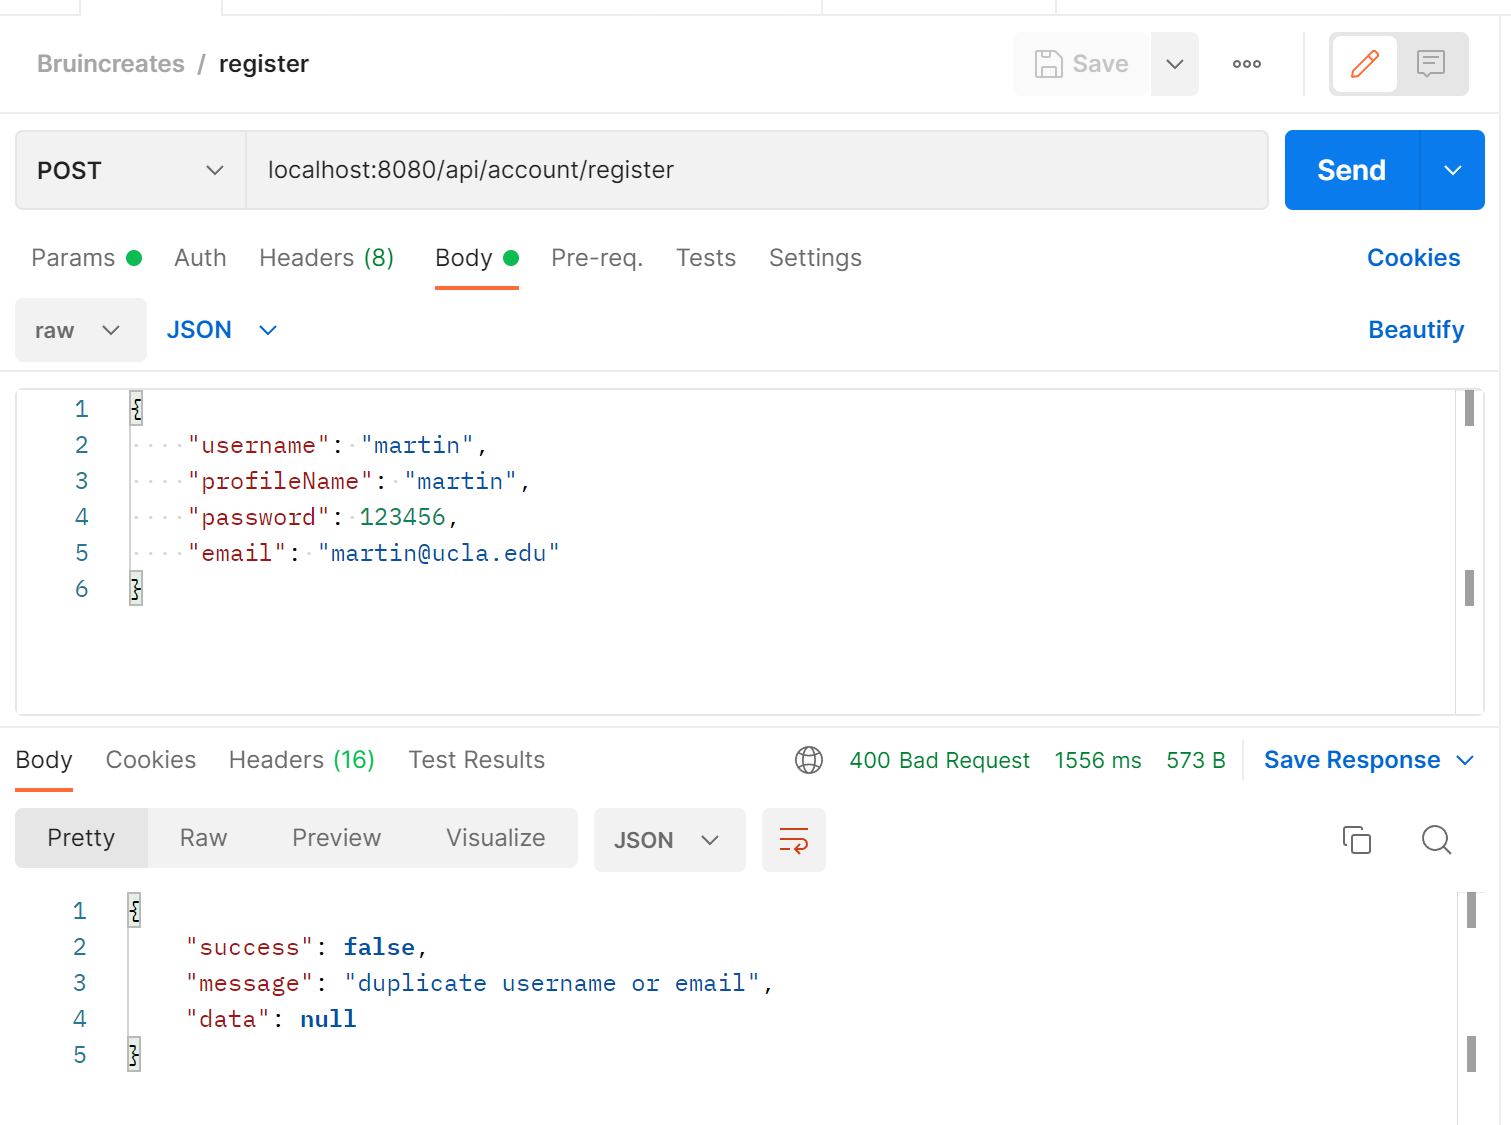Collapse the request body opening brace fold
Image resolution: width=1511 pixels, height=1125 pixels.
tap(136, 408)
